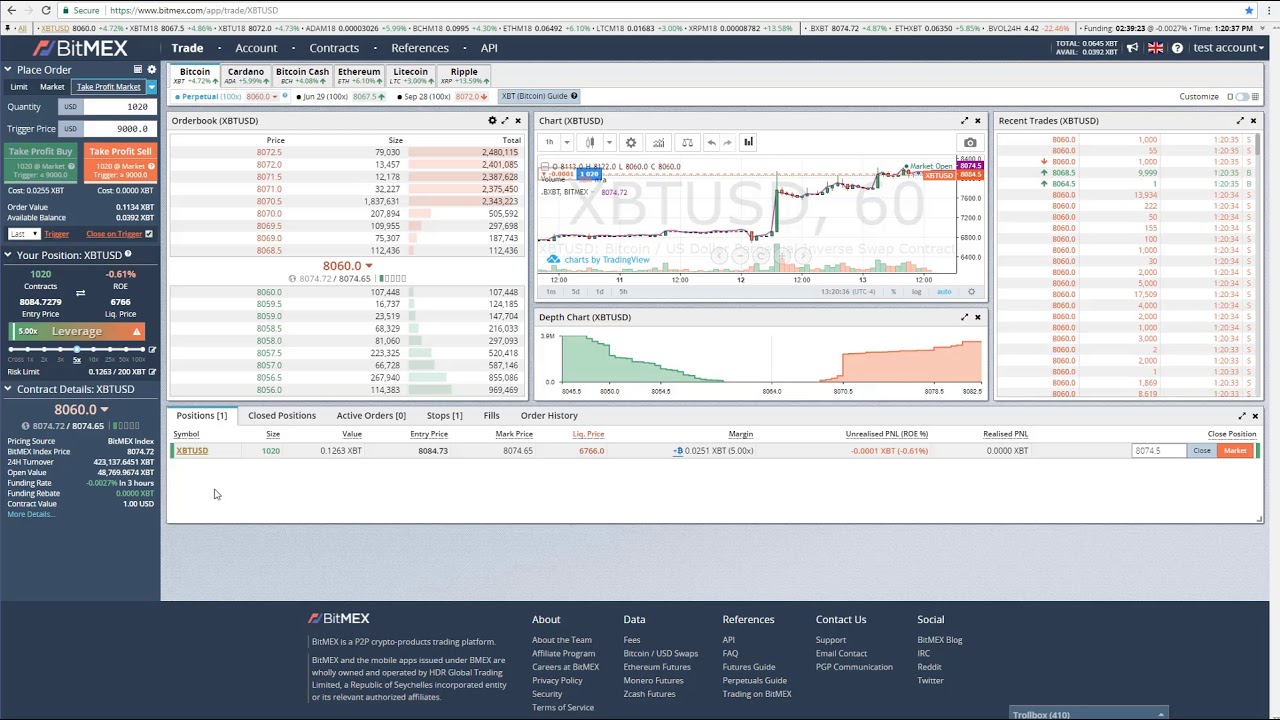The height and width of the screenshot is (720, 1280).
Task: Click Chrome bookmark star icon
Action: (1249, 10)
